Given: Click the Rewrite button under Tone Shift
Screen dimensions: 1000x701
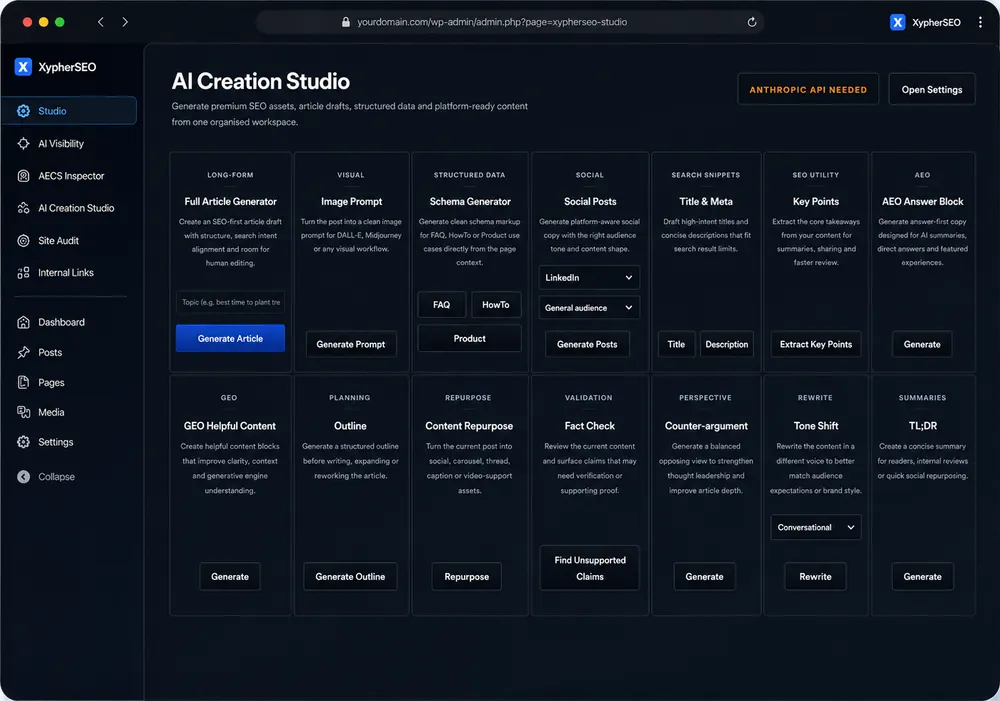Looking at the screenshot, I should [815, 577].
